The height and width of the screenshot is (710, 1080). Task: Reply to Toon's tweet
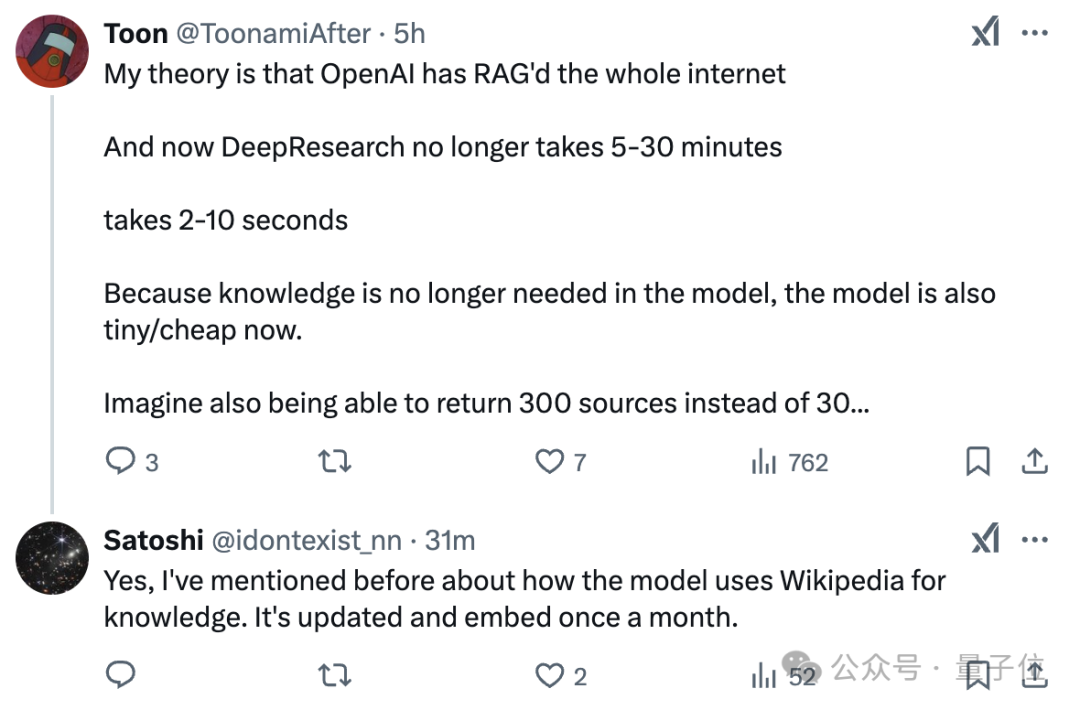coord(121,461)
